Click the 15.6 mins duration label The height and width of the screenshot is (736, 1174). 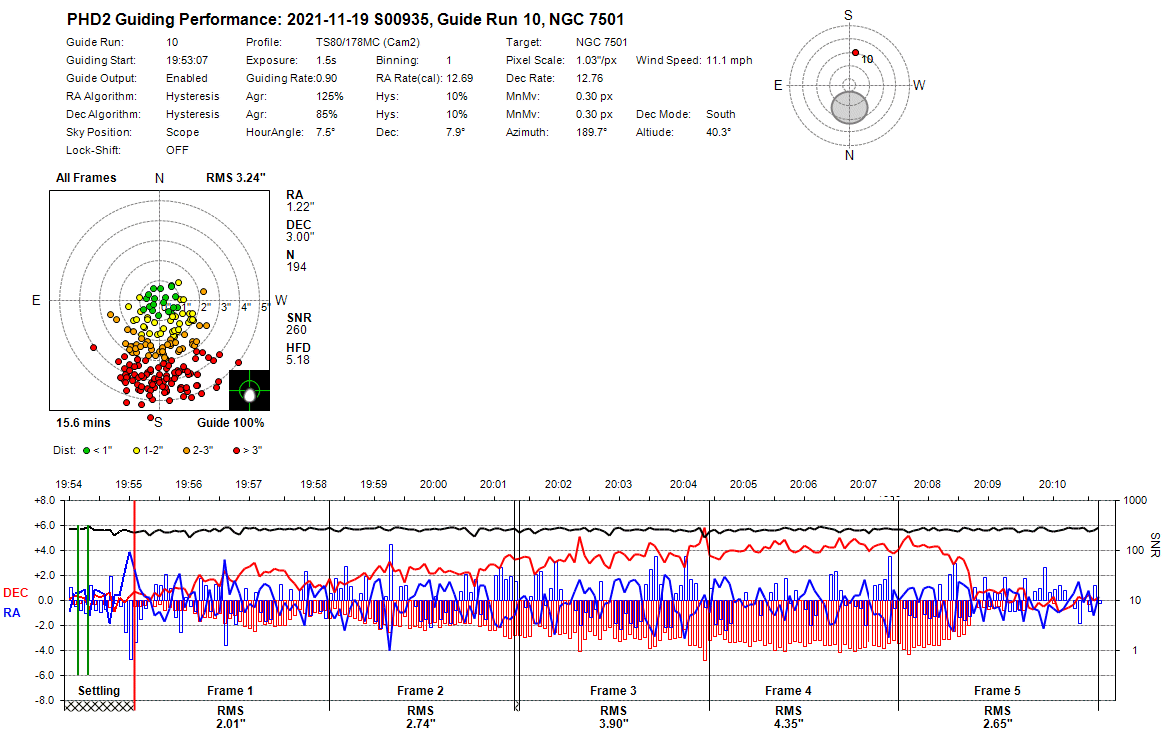coord(83,422)
